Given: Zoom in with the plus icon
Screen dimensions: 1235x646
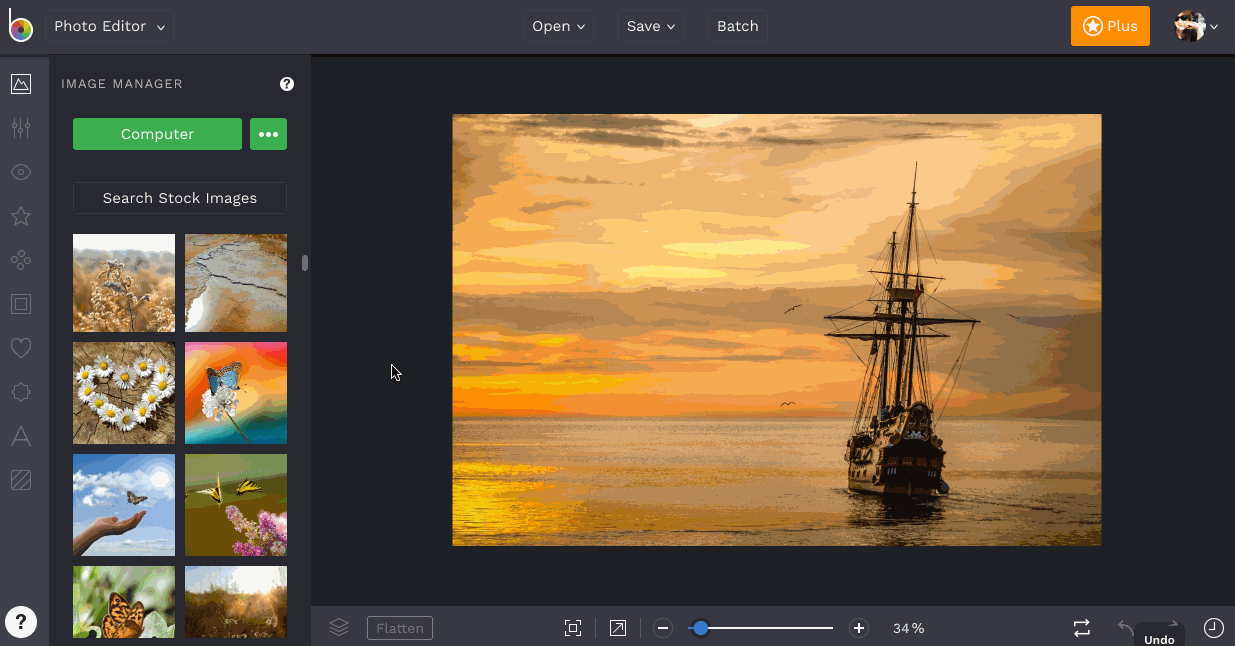Looking at the screenshot, I should [x=858, y=628].
